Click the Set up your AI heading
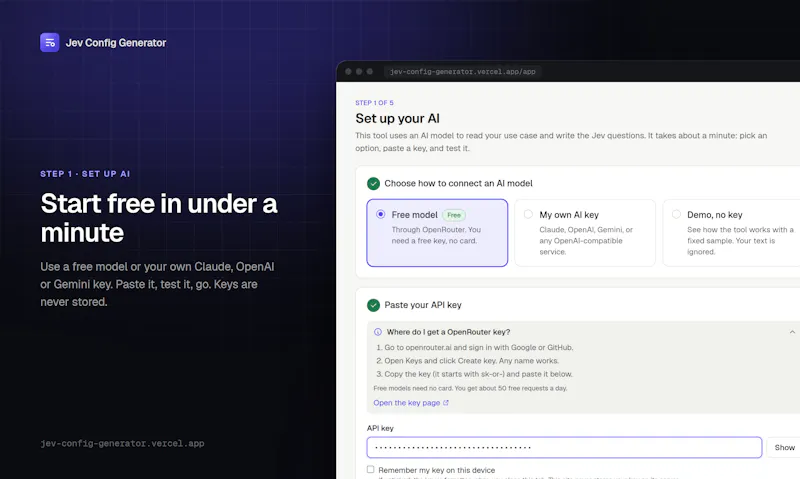 pos(397,118)
